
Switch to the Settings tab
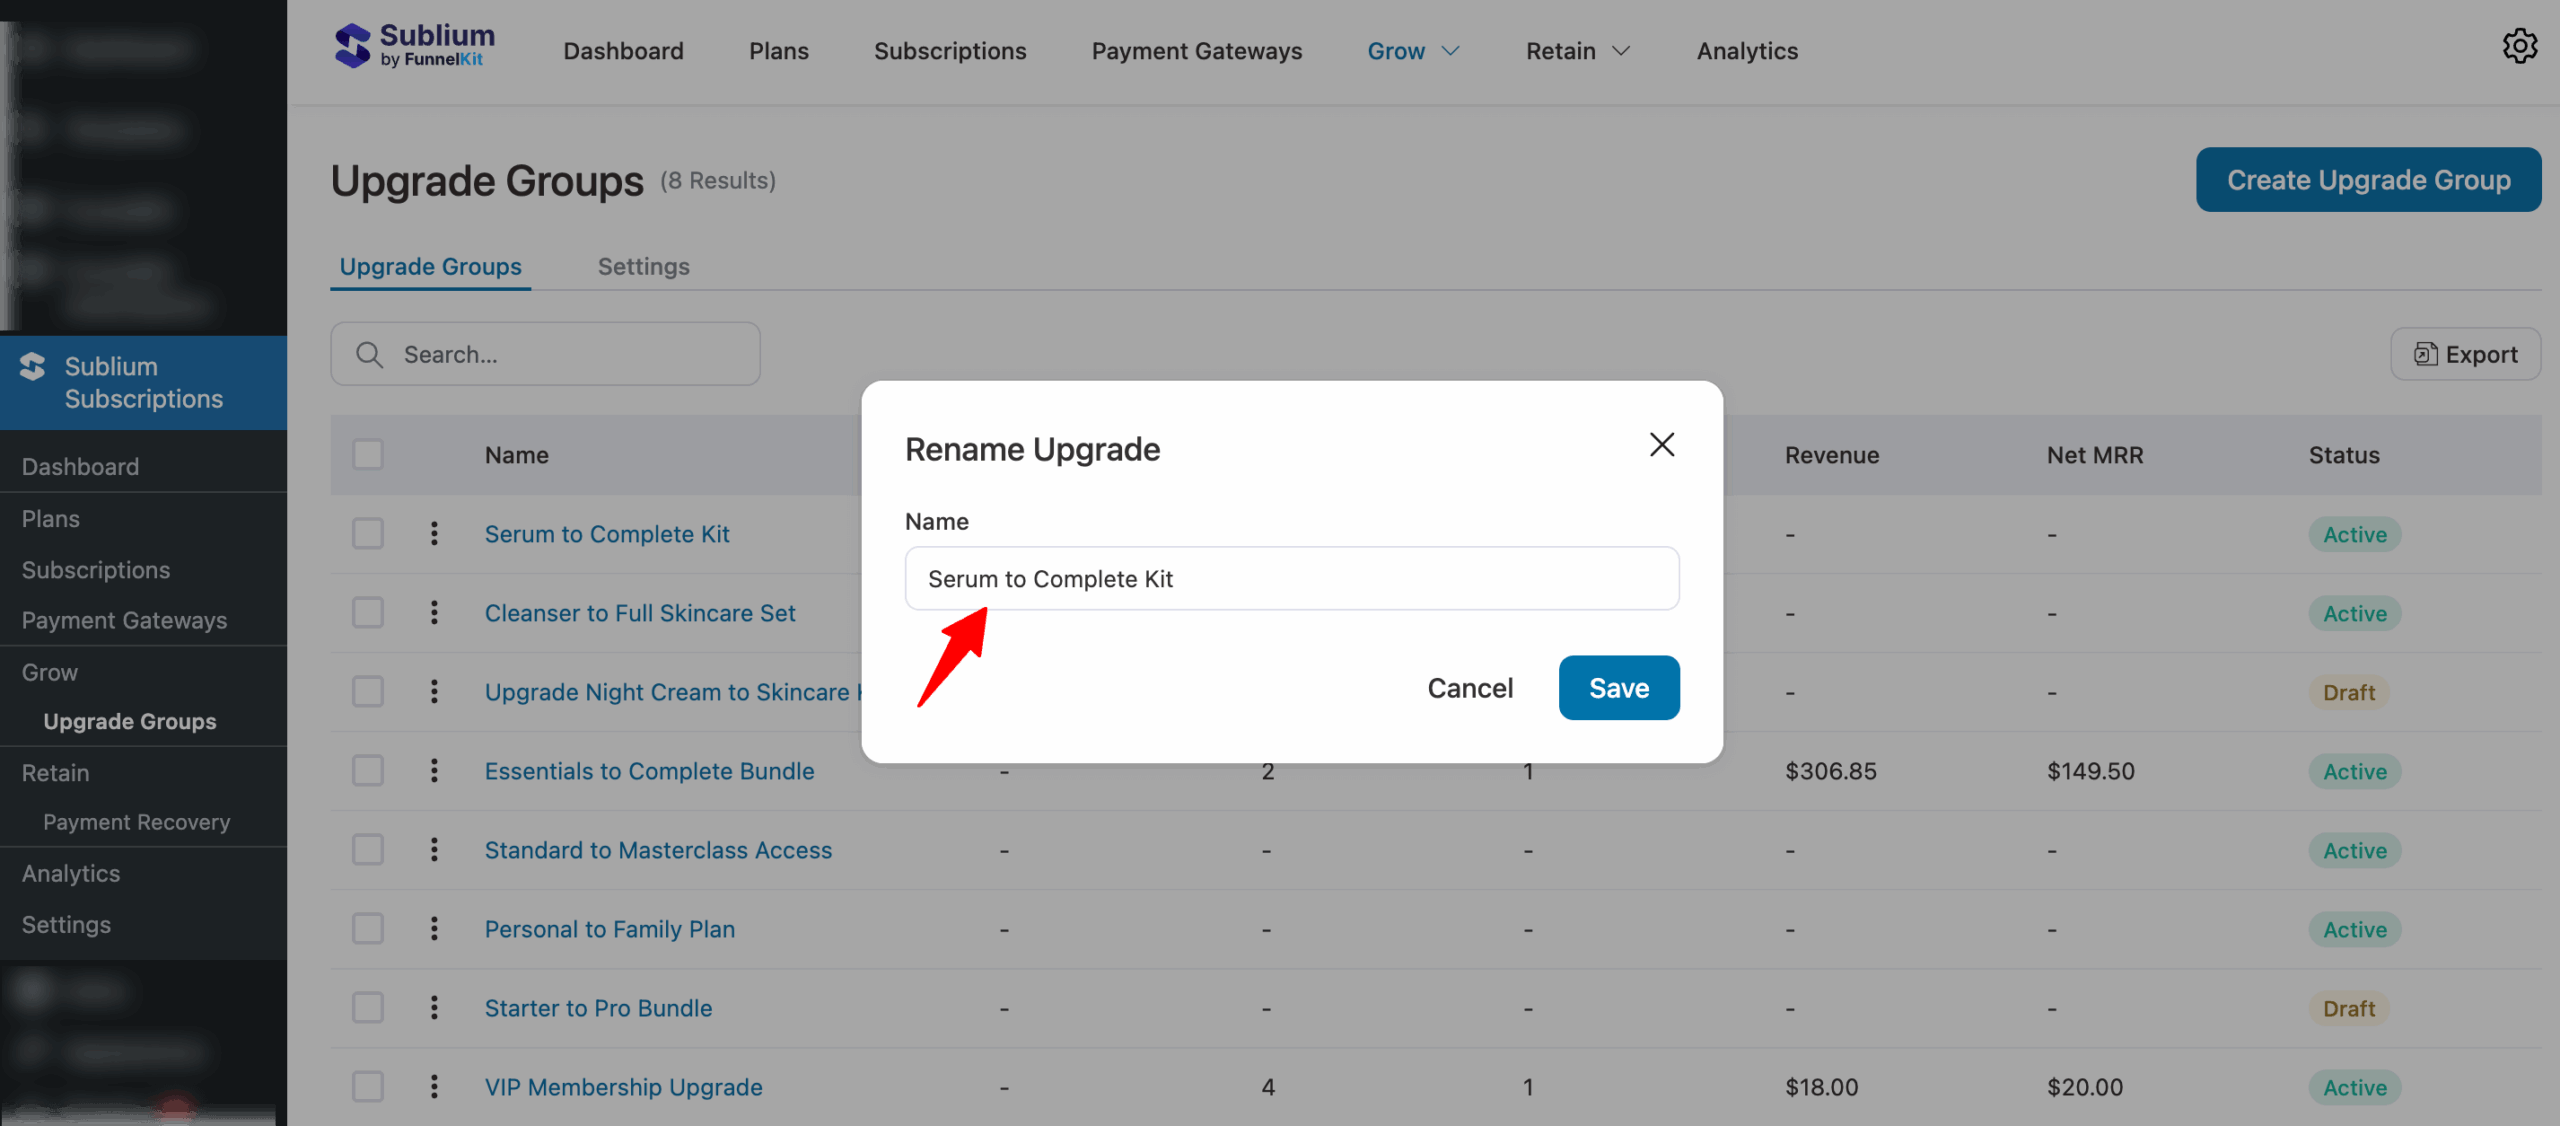(643, 267)
